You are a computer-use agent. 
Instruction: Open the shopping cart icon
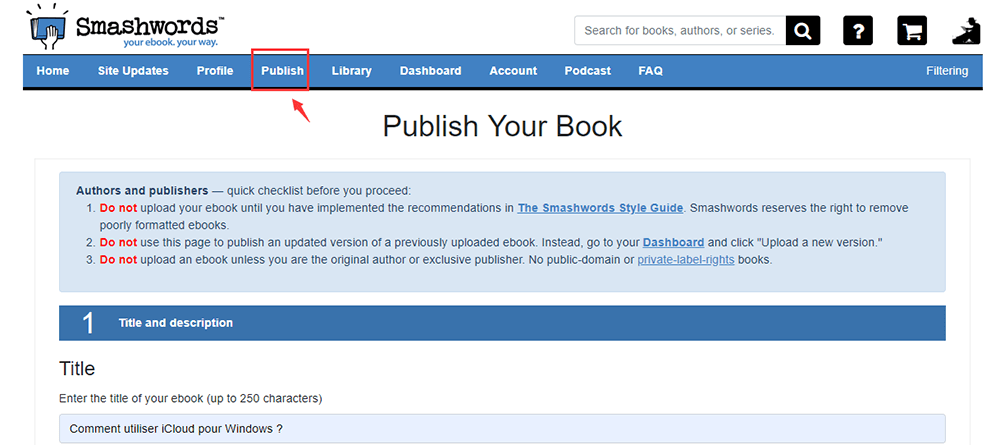[911, 31]
